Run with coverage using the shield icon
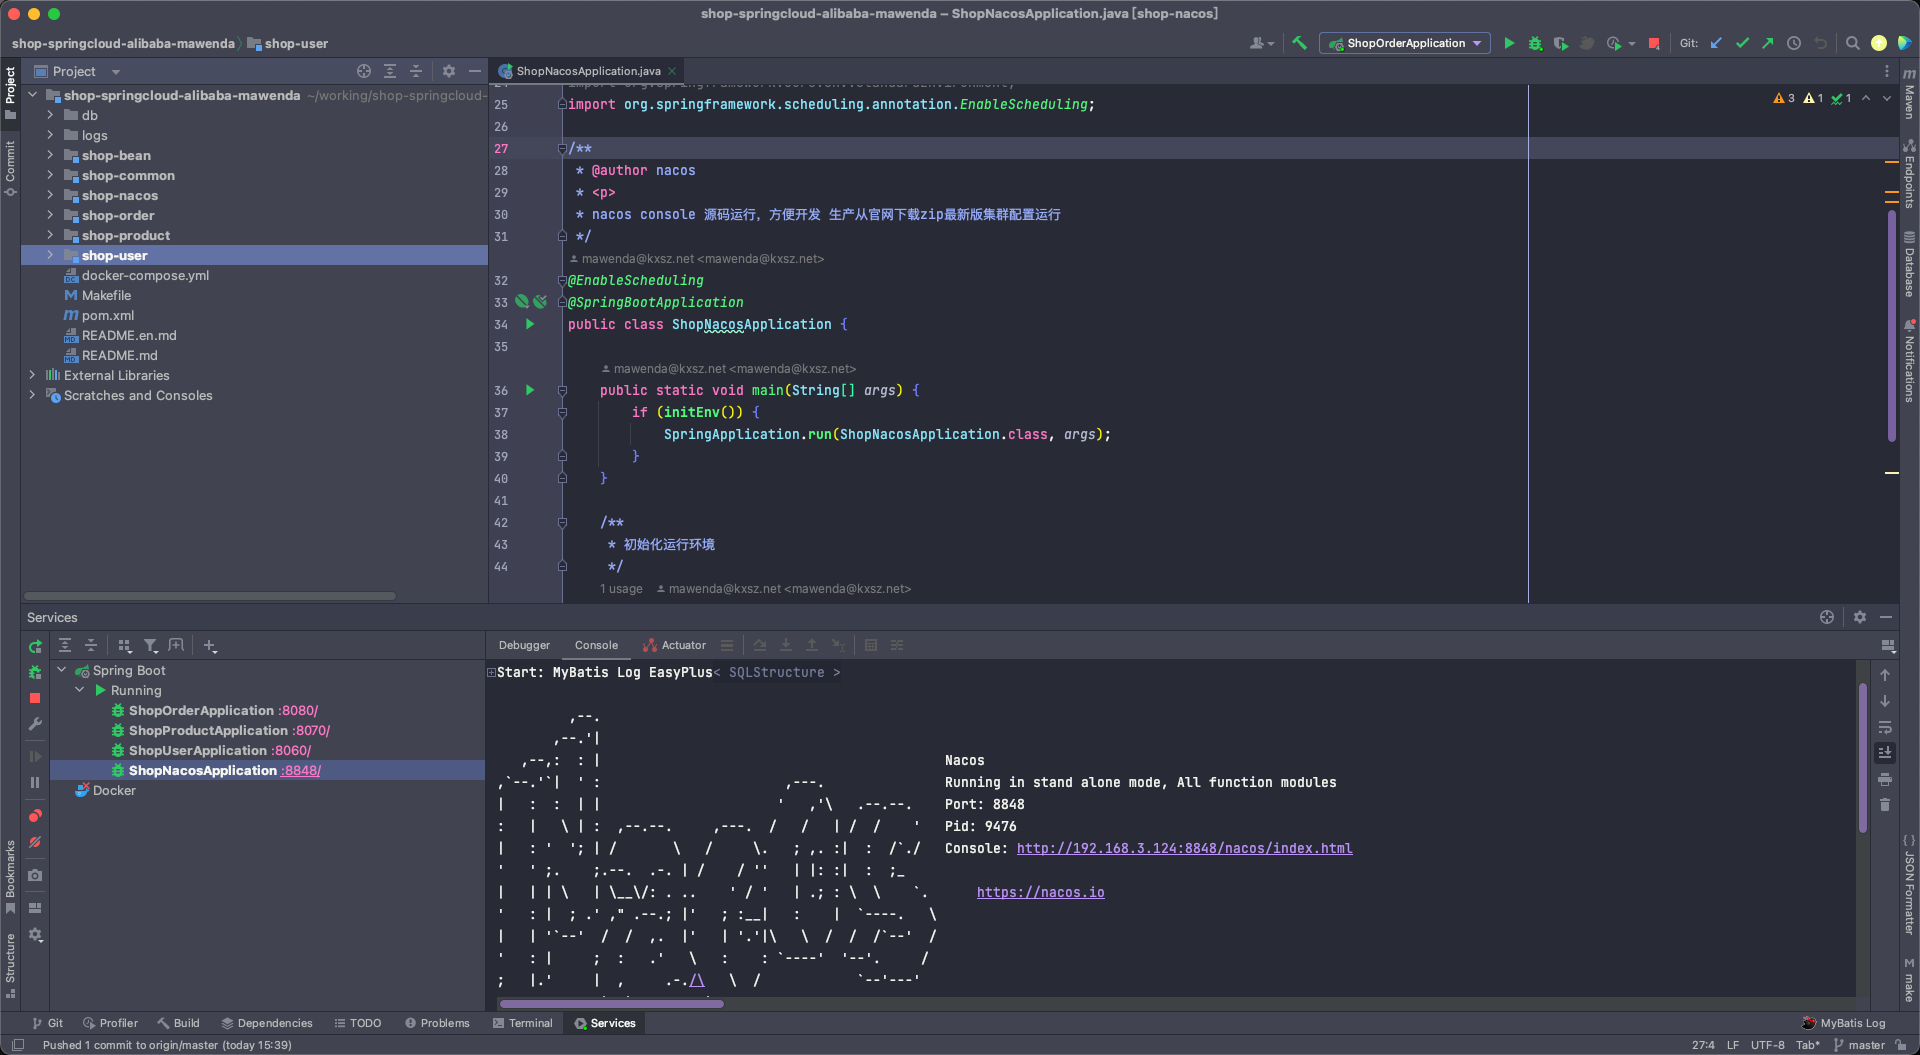This screenshot has width=1920, height=1055. 1561,43
